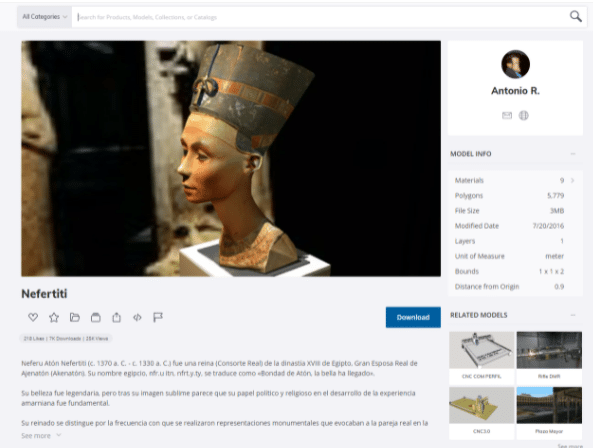Click the envelope icon under Antonio R.
The width and height of the screenshot is (593, 448).
[507, 115]
